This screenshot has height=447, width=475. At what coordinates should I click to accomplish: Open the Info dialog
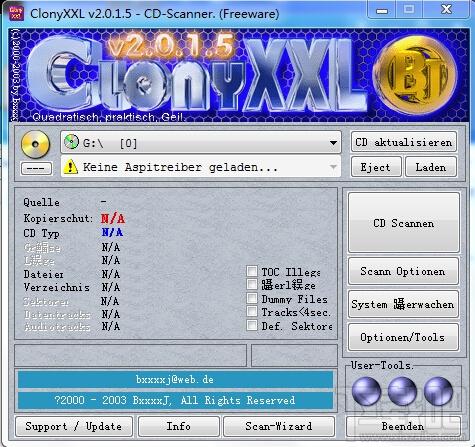pyautogui.click(x=179, y=426)
